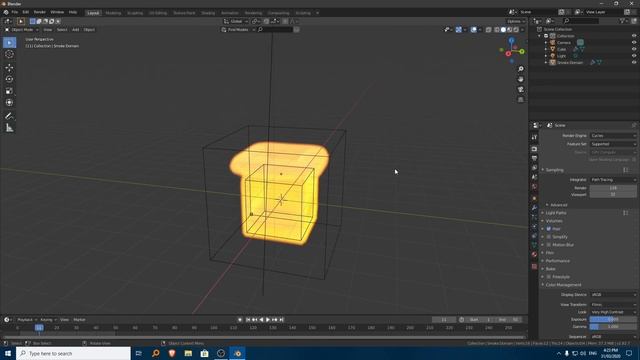Play the animation in reverse
The height and width of the screenshot is (360, 640).
pyautogui.click(x=262, y=320)
